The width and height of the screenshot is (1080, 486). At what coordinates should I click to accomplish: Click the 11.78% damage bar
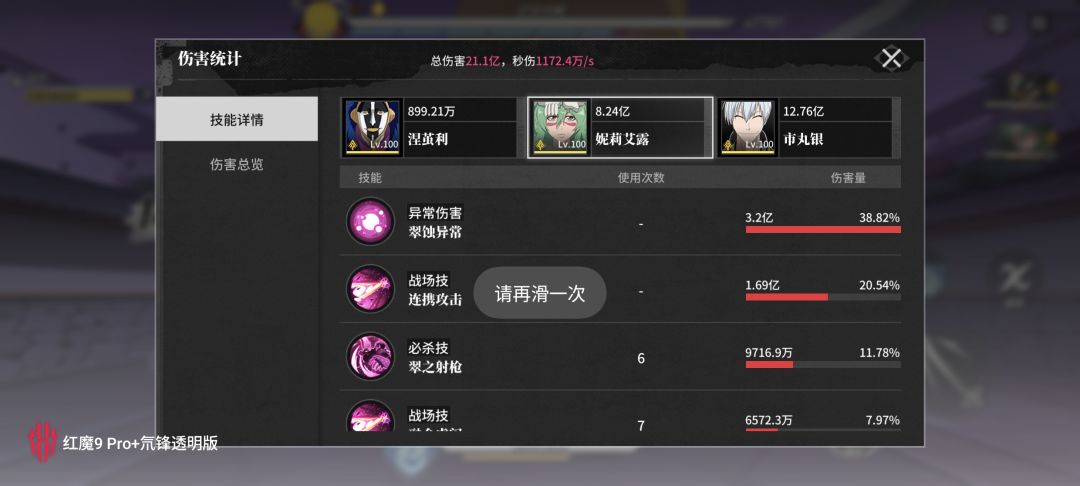point(823,365)
